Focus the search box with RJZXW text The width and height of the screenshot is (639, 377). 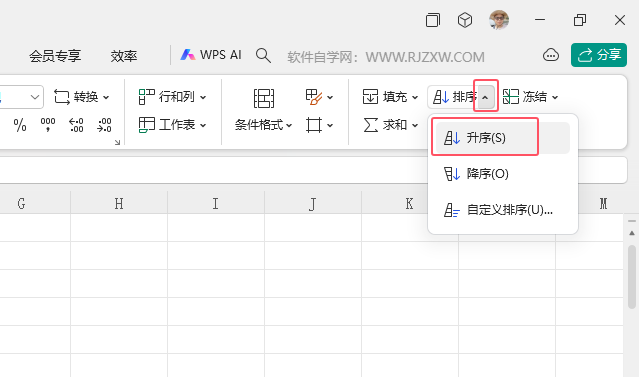386,57
